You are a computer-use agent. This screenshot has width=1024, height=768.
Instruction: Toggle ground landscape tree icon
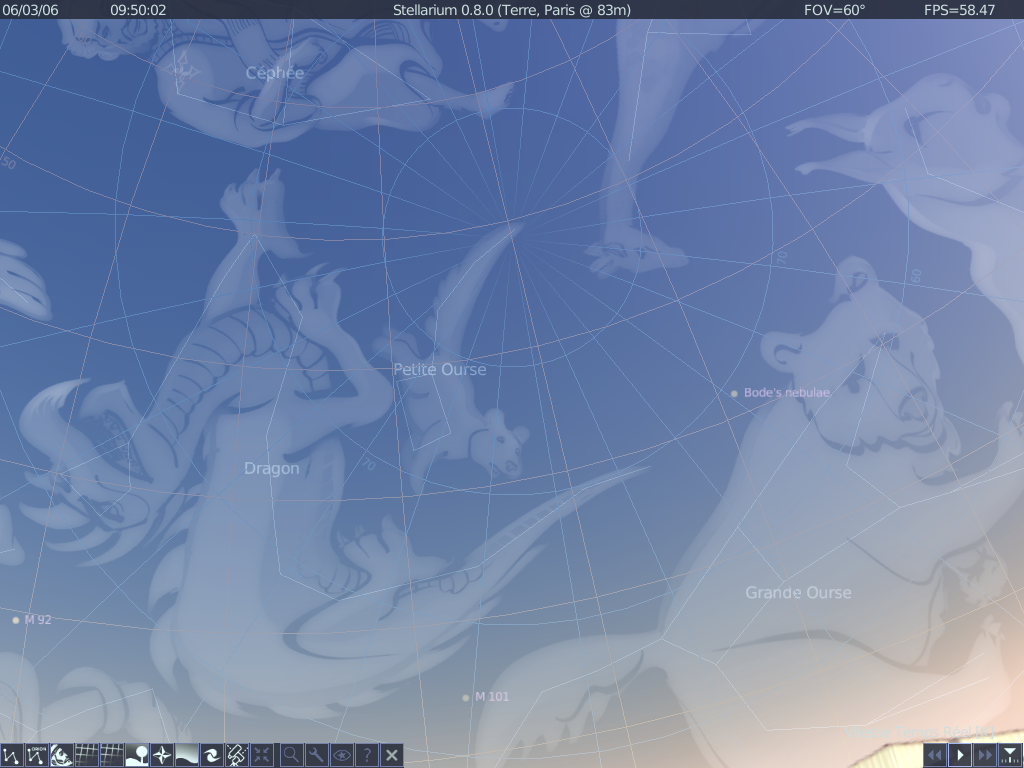pos(136,756)
